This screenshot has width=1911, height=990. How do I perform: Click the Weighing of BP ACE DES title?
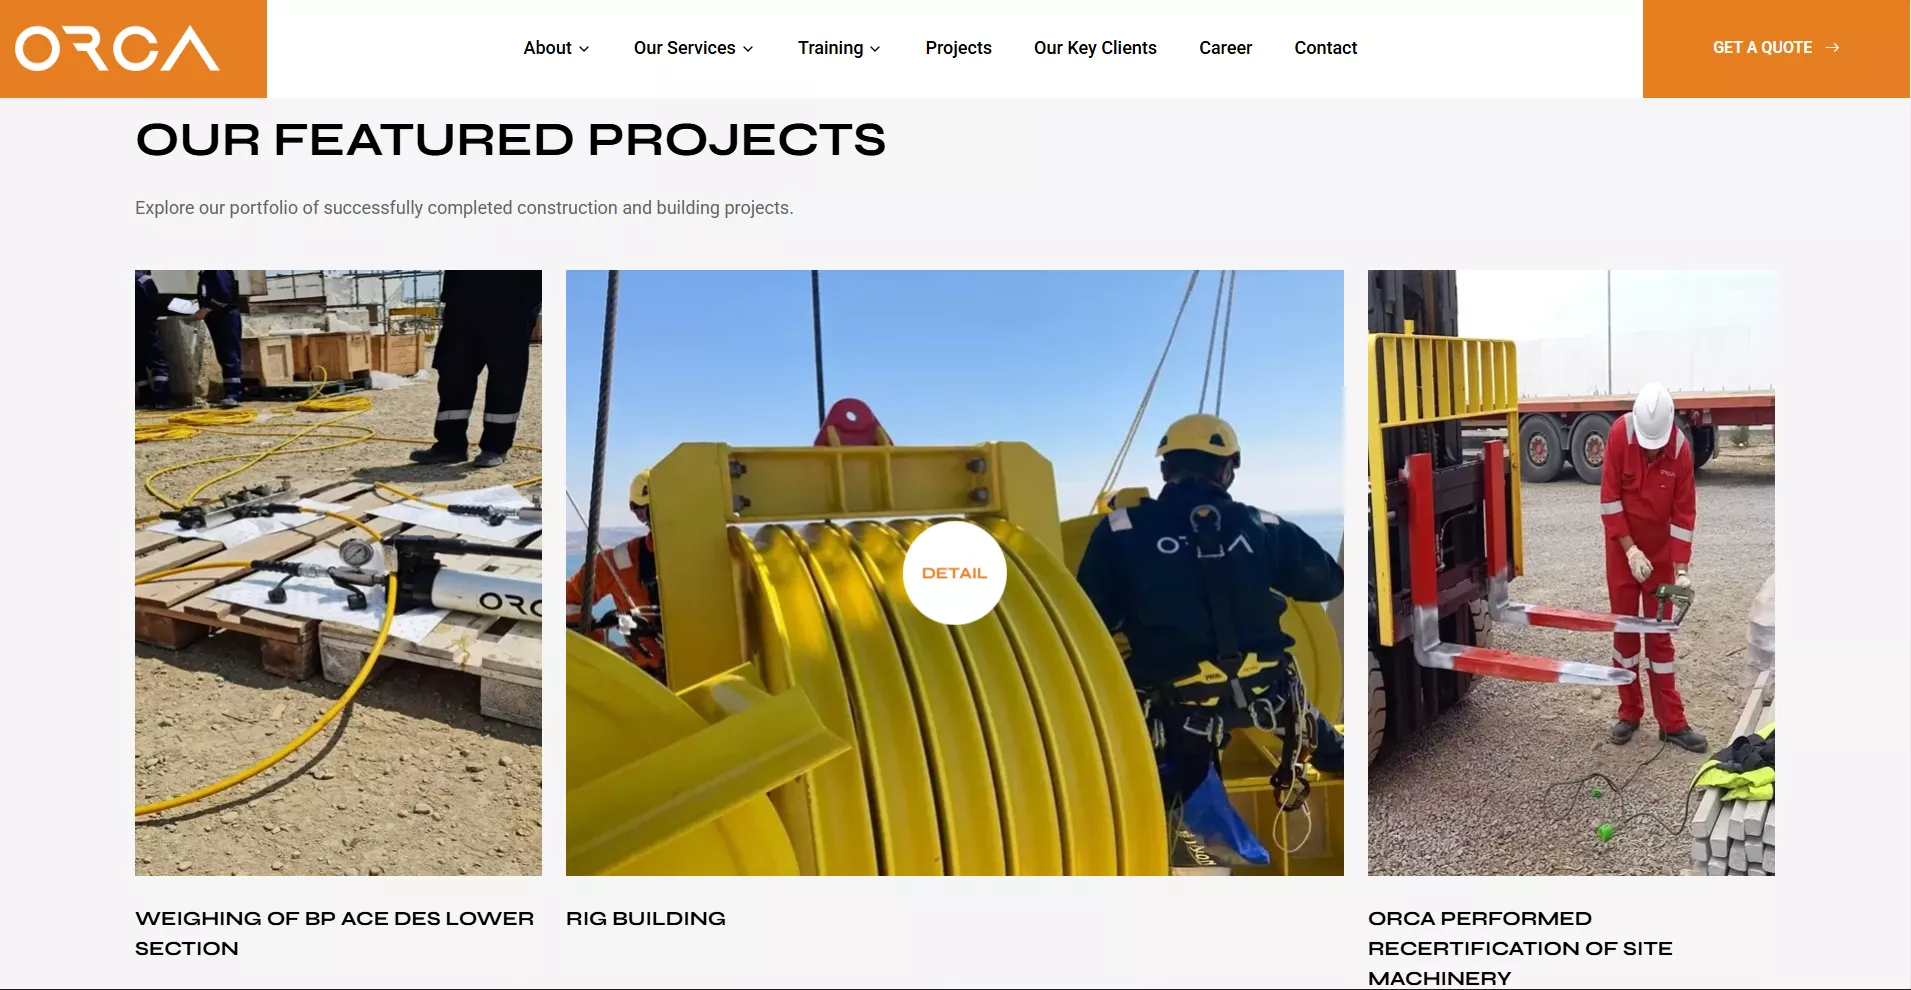334,933
